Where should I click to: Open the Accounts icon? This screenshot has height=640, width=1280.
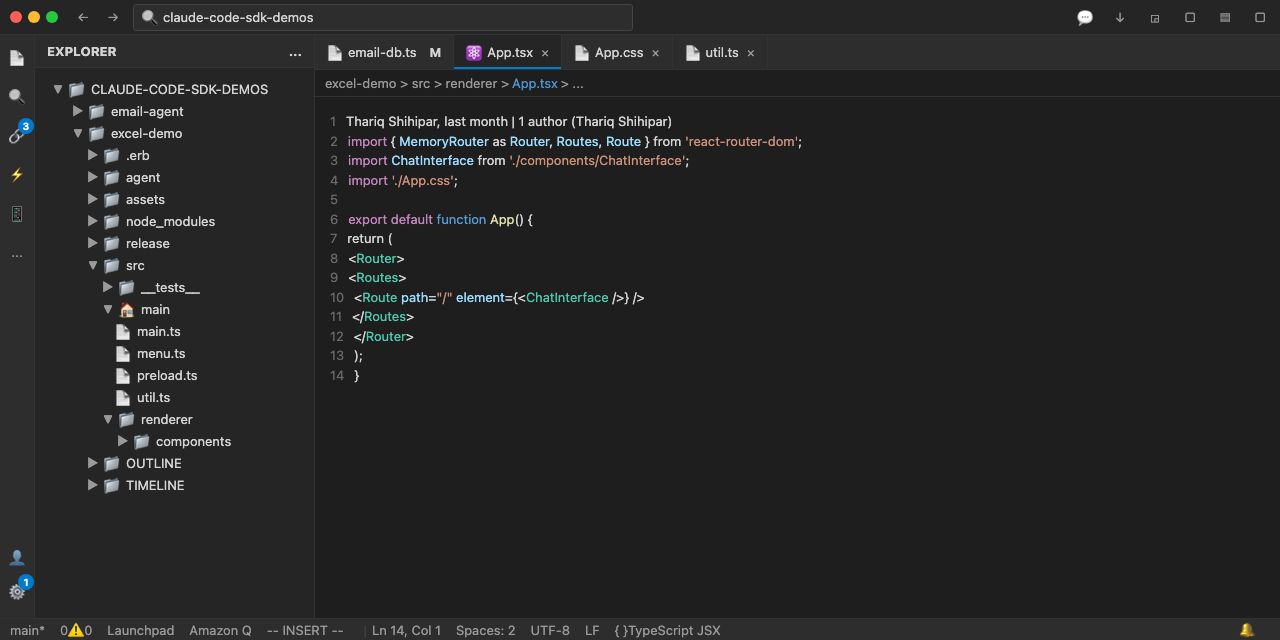17,558
